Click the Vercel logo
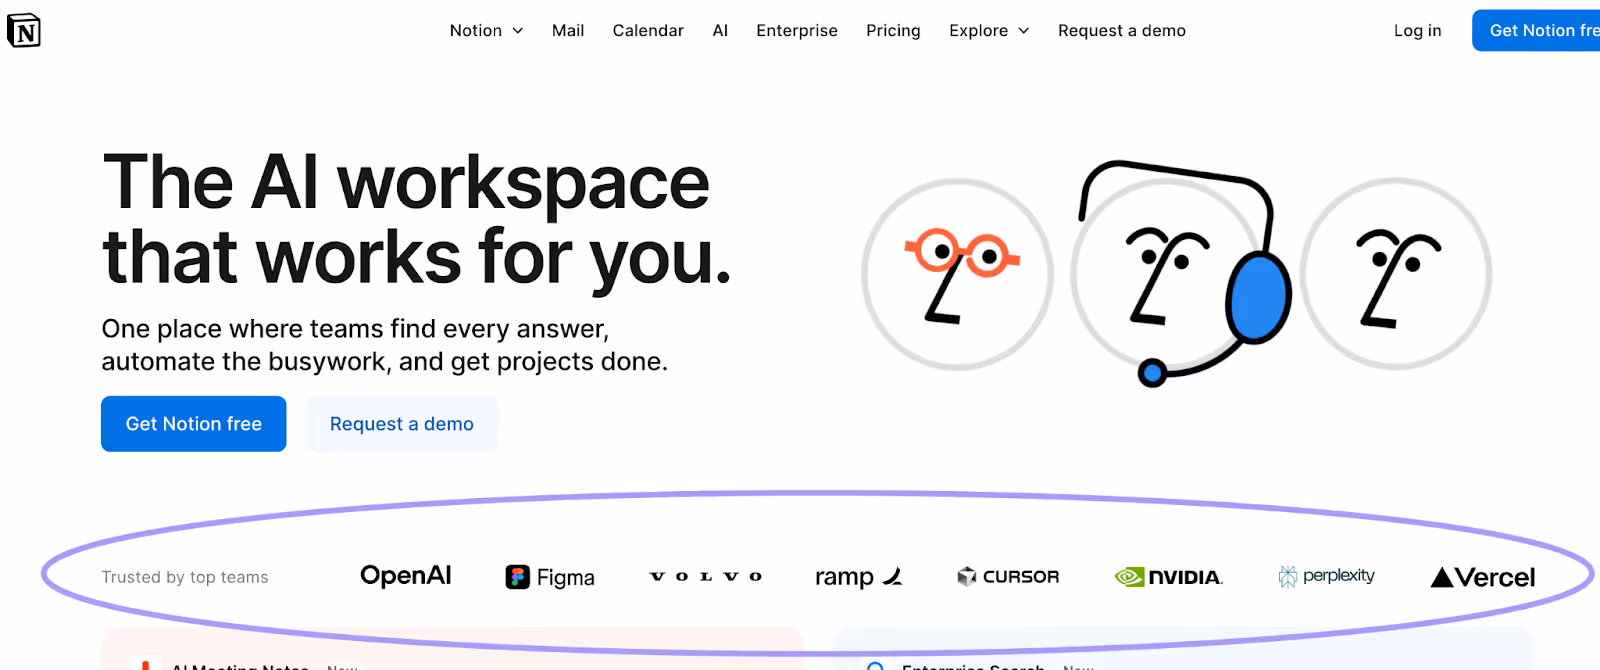 [x=1483, y=577]
